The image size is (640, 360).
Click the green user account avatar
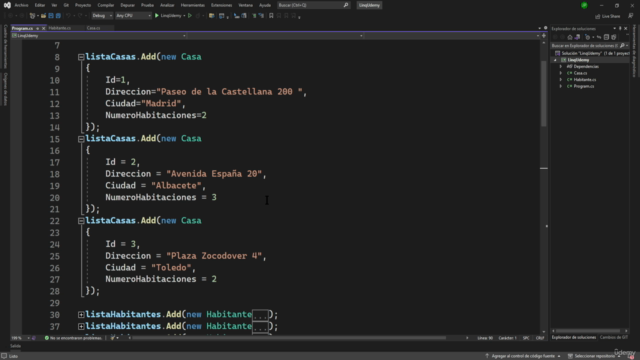(x=584, y=5)
